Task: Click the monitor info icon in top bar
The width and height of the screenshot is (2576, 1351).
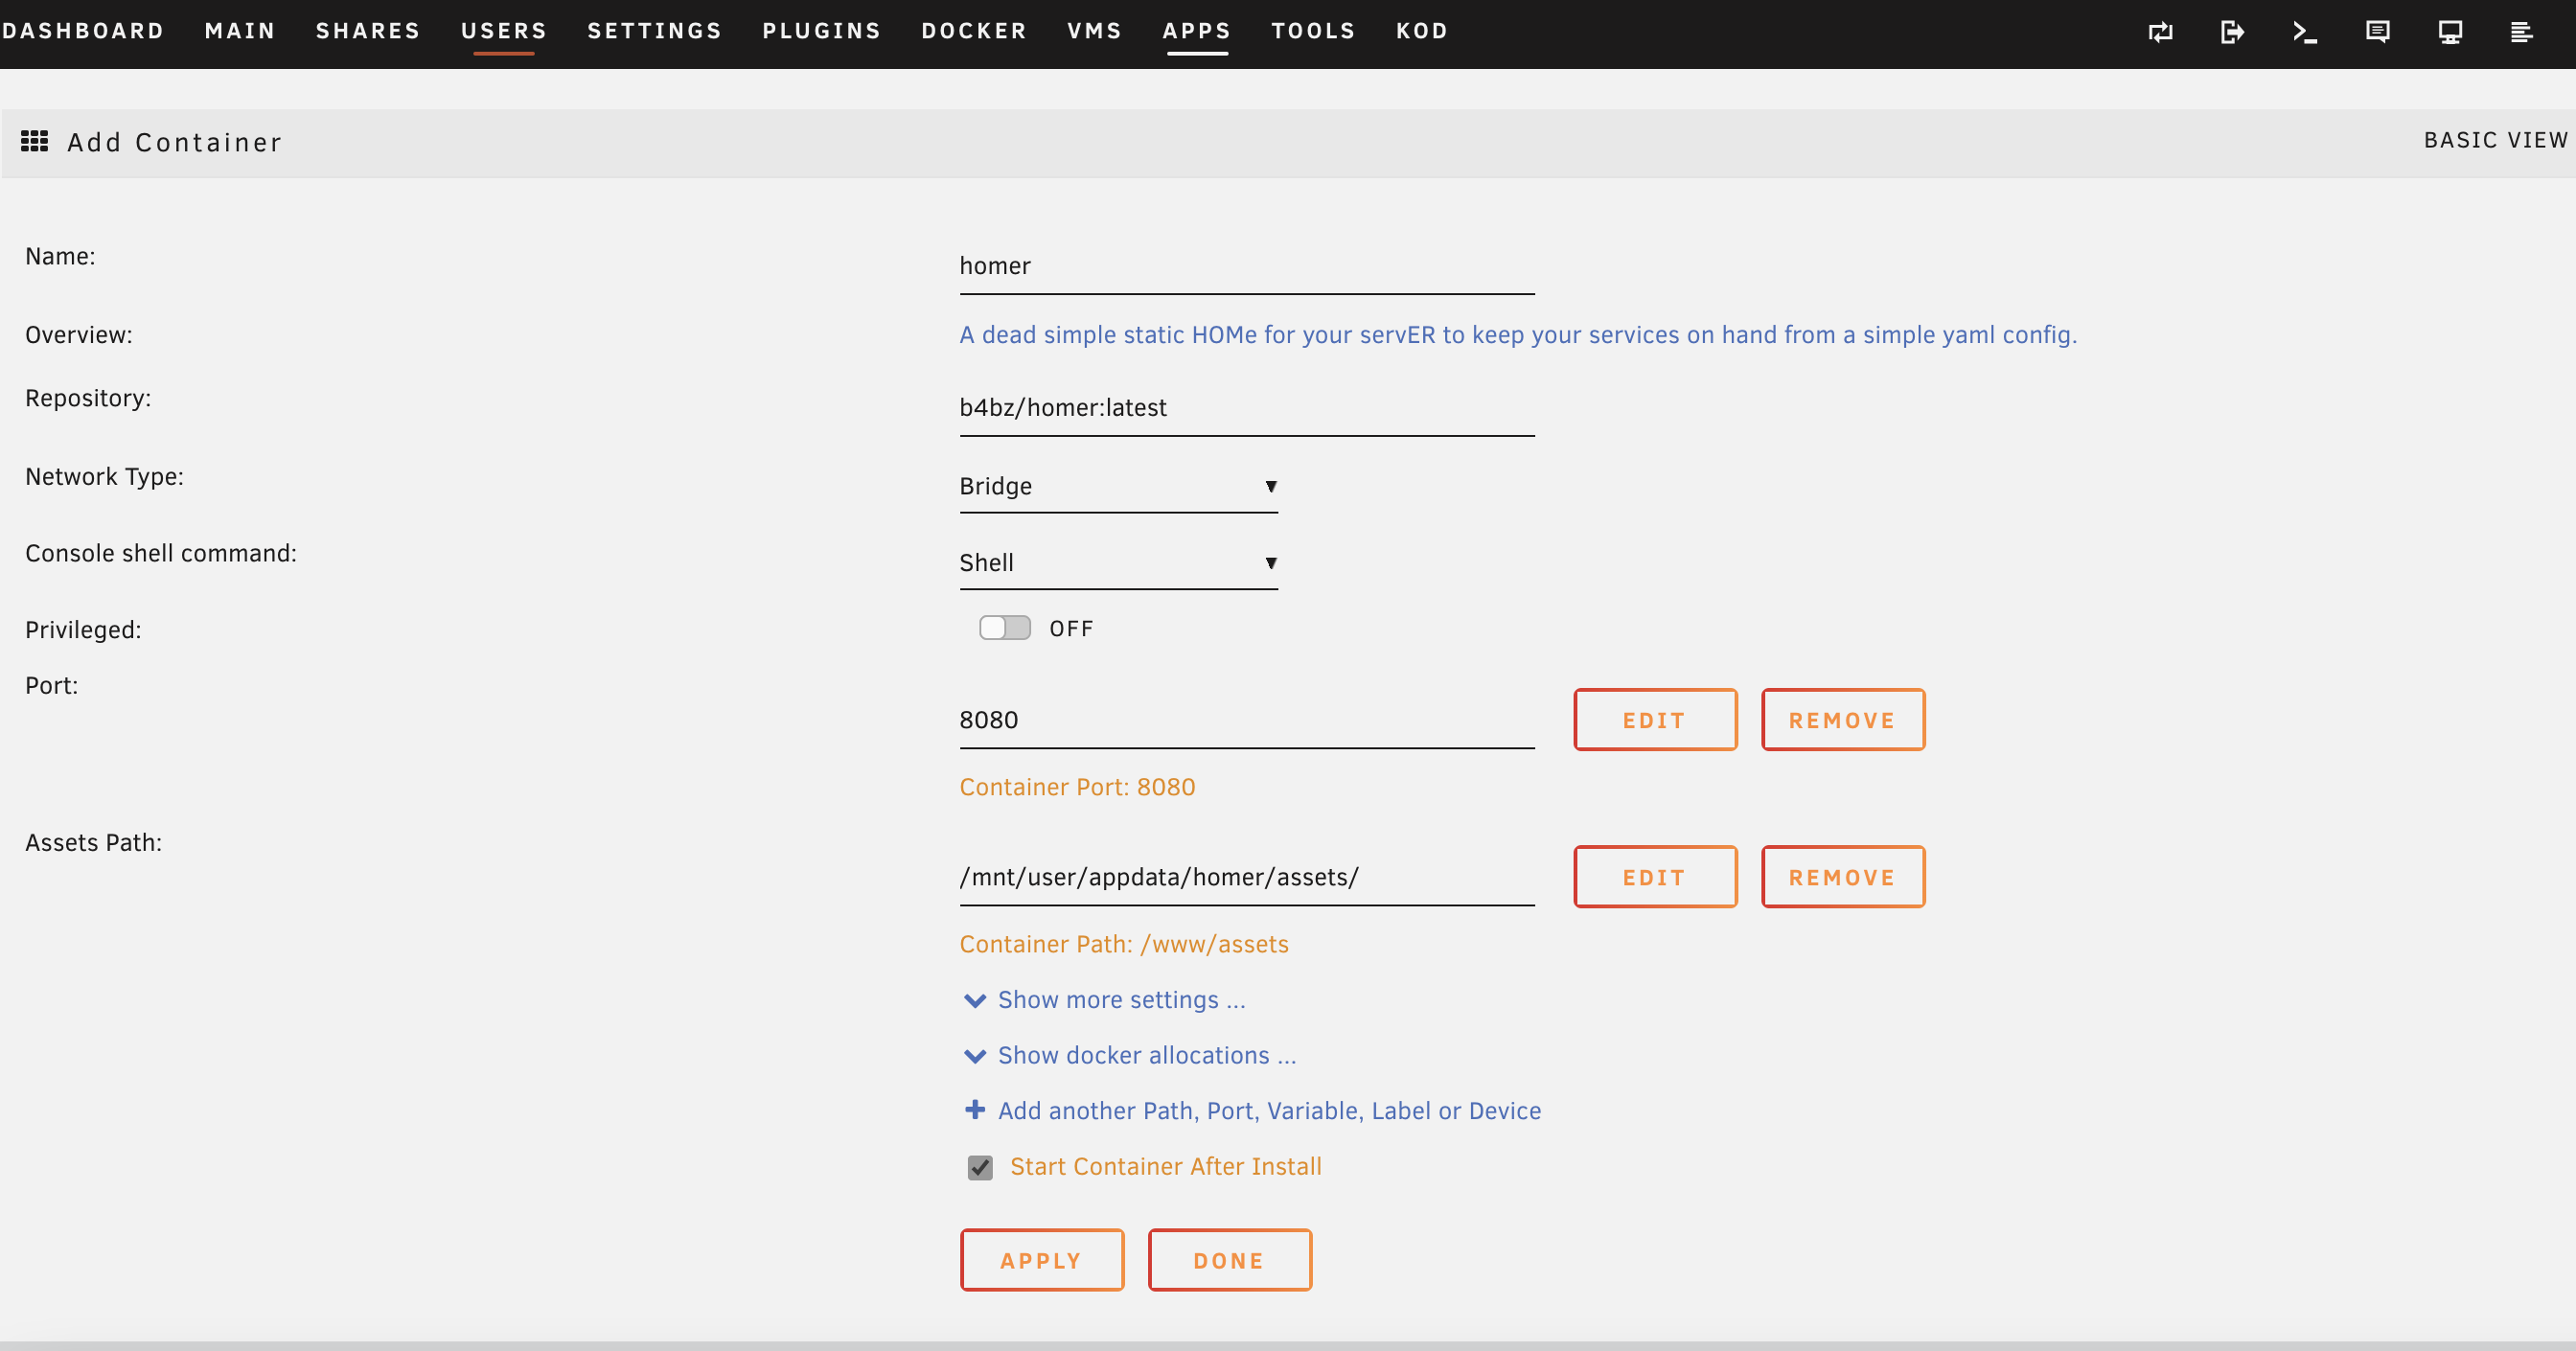Action: [2450, 32]
